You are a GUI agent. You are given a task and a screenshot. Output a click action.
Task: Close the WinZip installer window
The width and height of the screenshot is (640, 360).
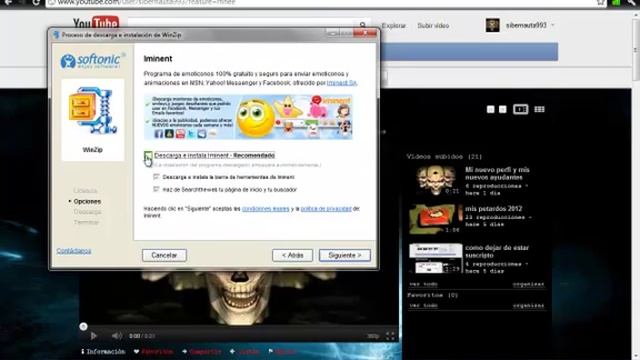(x=365, y=33)
